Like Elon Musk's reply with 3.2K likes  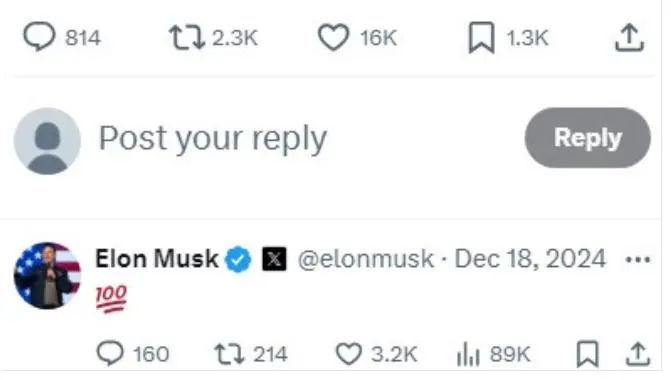tap(348, 354)
